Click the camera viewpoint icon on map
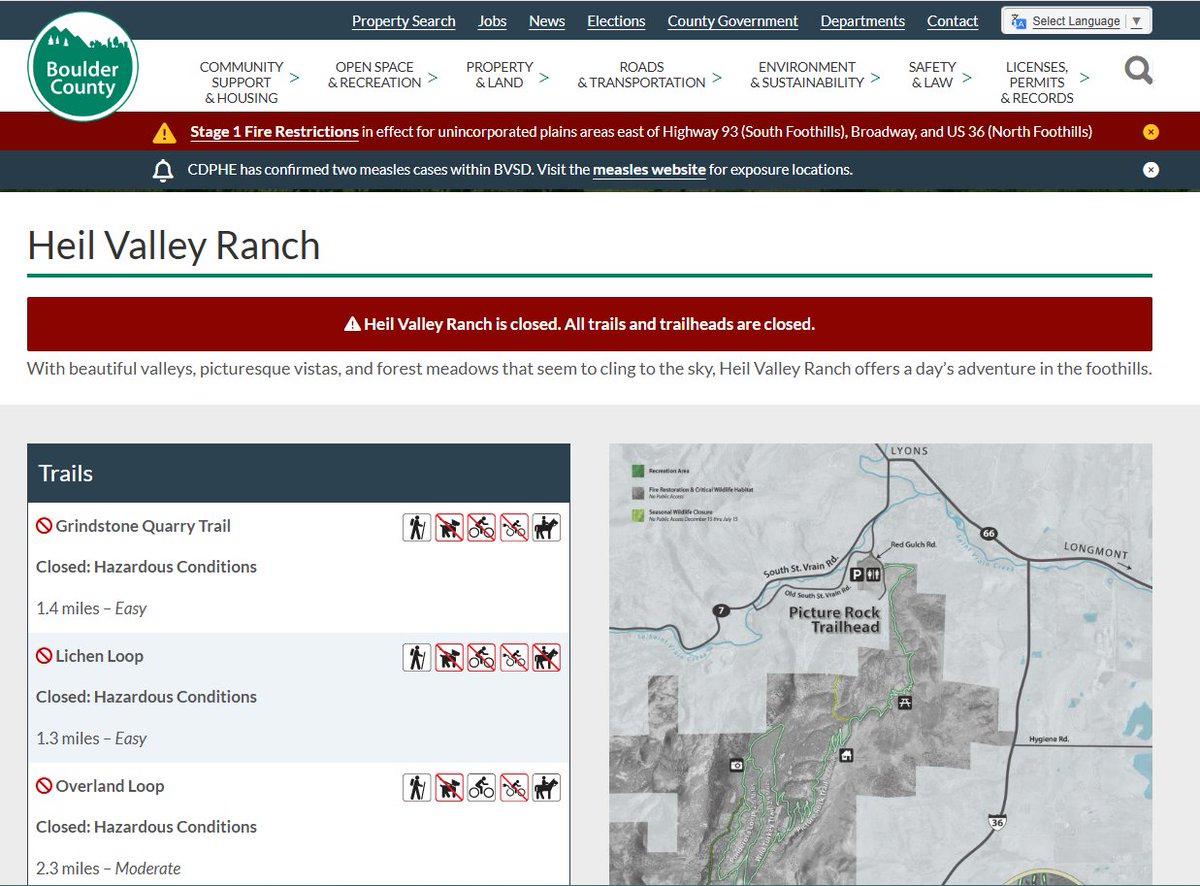Viewport: 1200px width, 886px height. tap(736, 765)
